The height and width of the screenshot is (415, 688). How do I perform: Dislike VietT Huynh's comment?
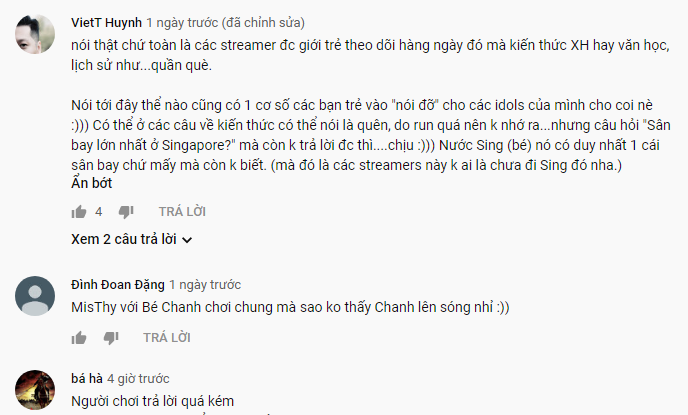coord(126,212)
